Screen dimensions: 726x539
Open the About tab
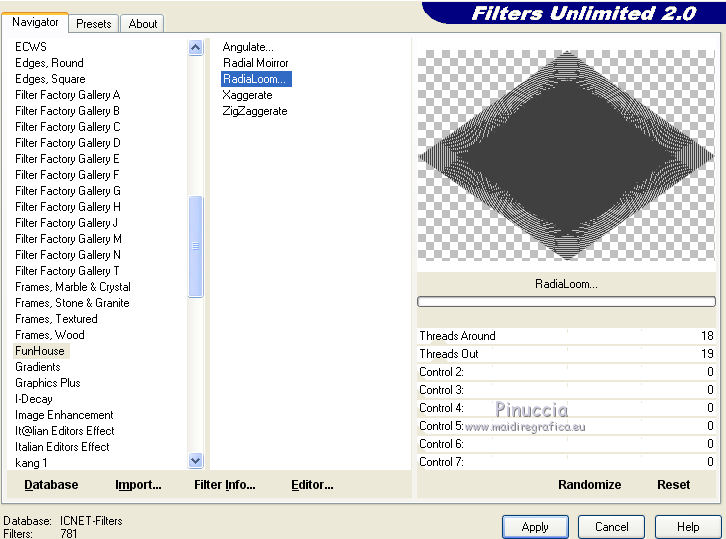tap(143, 24)
